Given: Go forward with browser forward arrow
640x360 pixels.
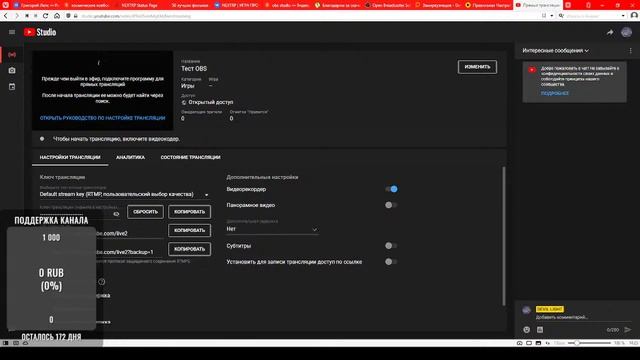Looking at the screenshot, I should pos(16,16).
